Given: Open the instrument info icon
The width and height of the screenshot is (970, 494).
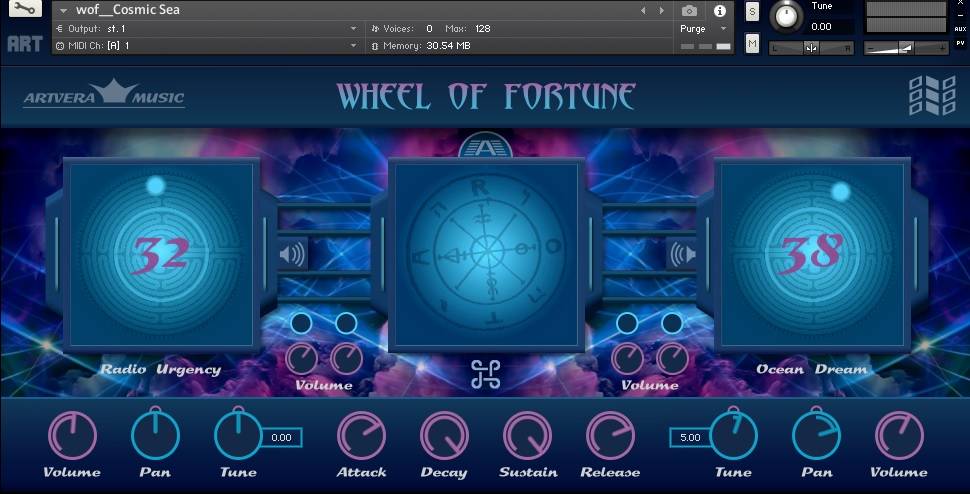Looking at the screenshot, I should click(x=719, y=11).
